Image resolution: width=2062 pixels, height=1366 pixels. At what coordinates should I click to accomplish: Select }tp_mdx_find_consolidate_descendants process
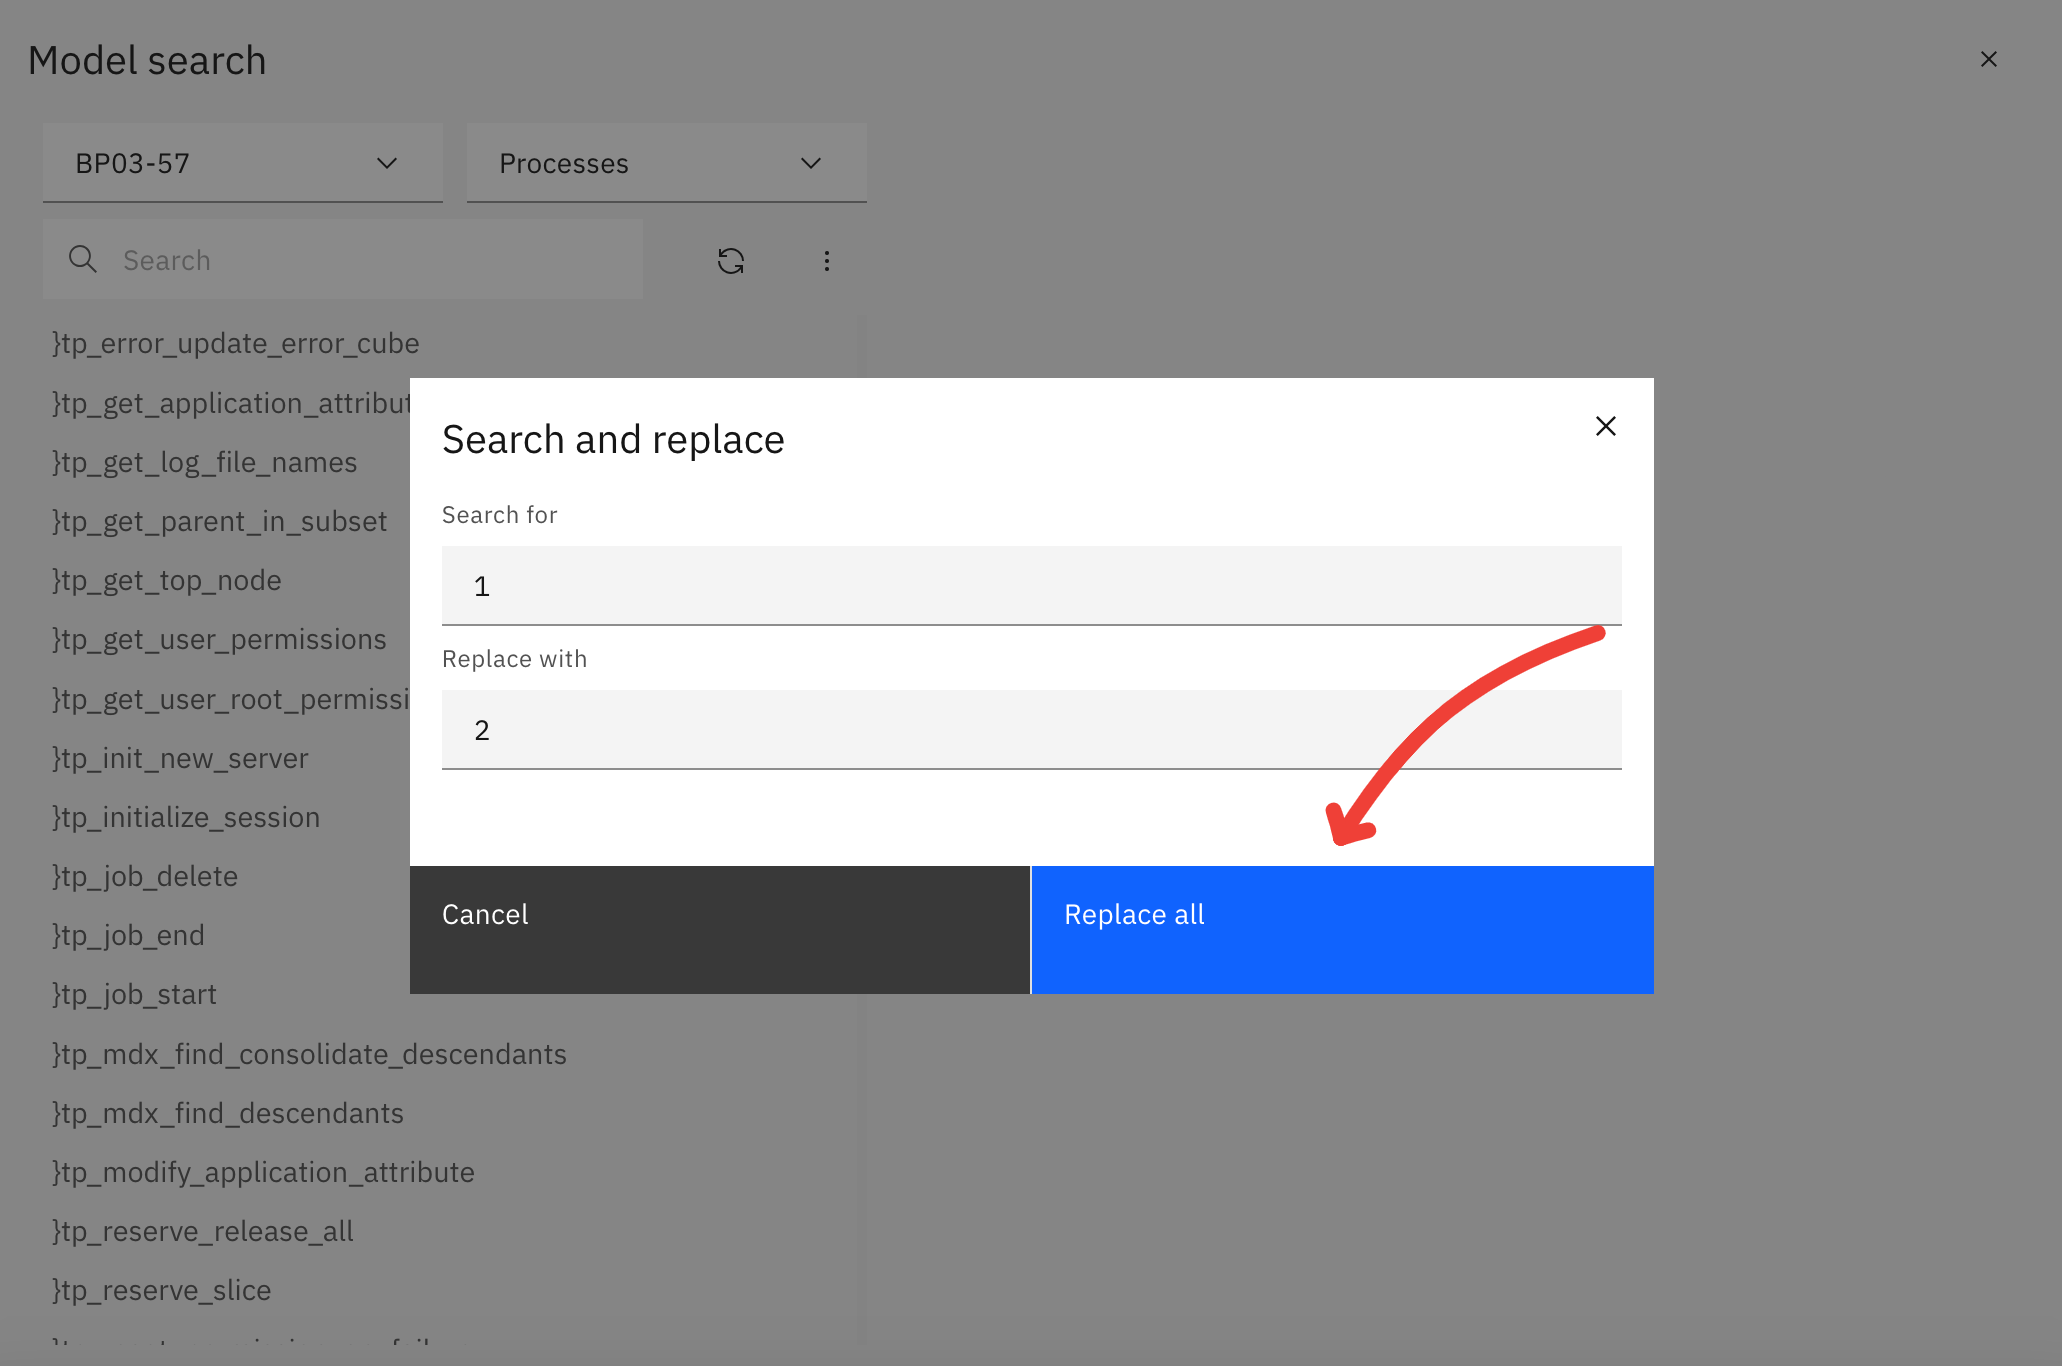(x=309, y=1055)
